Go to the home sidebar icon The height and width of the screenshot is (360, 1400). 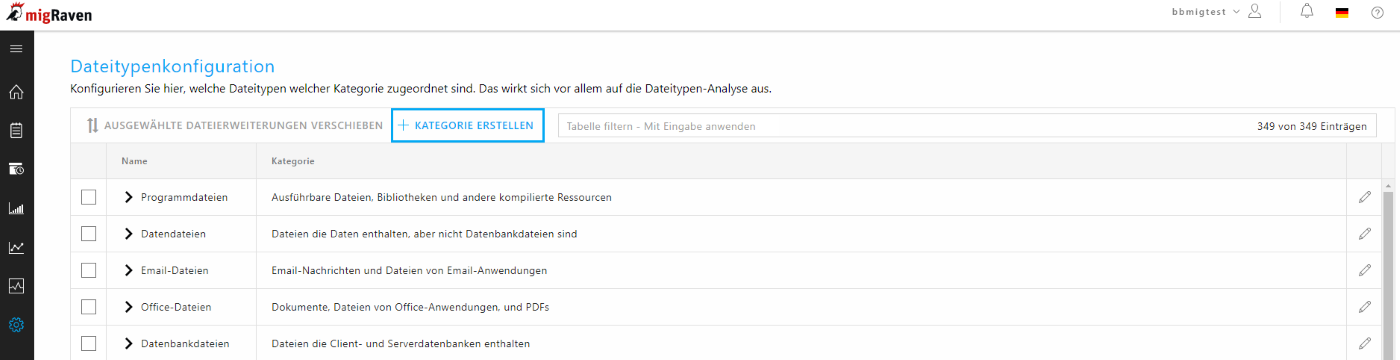click(16, 92)
